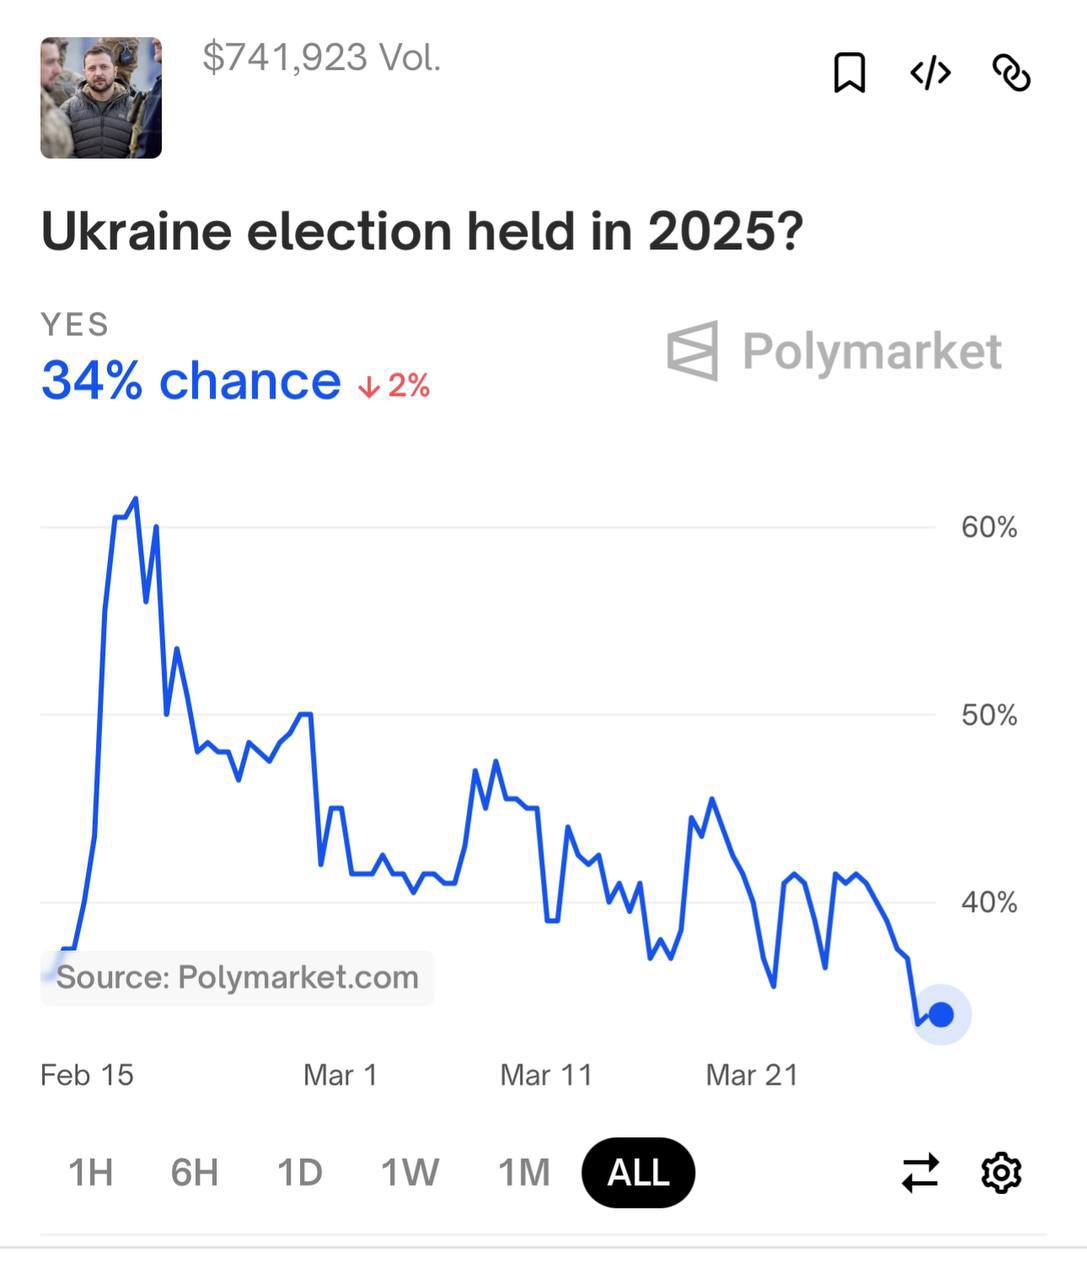Click the Source: Polymarket.com label
Screen dimensions: 1087x1280
click(237, 977)
